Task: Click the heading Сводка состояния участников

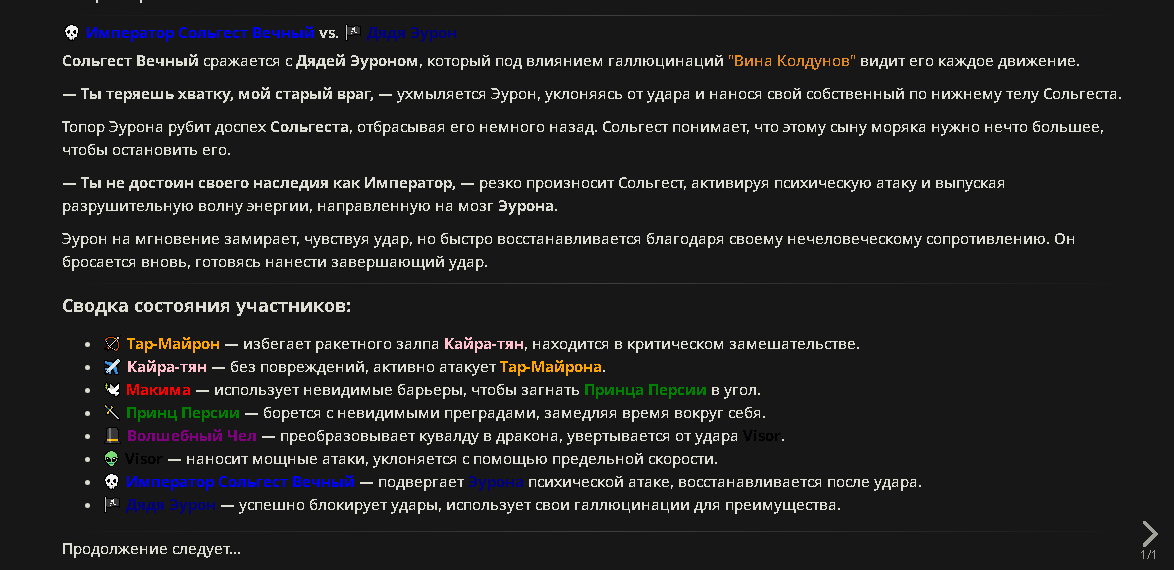Action: point(207,306)
